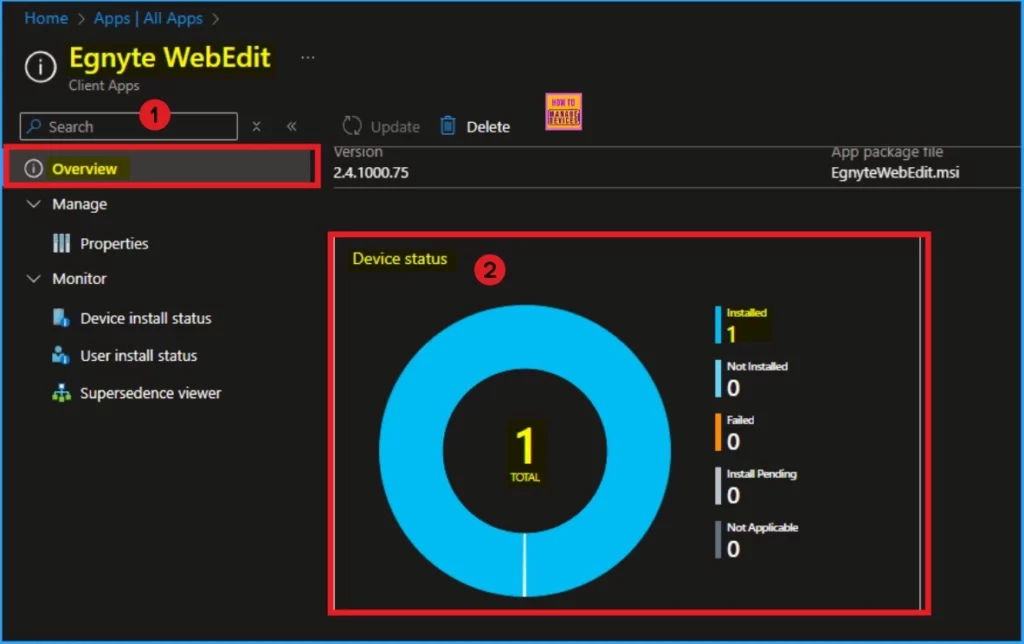The height and width of the screenshot is (644, 1024).
Task: Click the Not Applicable legend label
Action: click(x=762, y=528)
